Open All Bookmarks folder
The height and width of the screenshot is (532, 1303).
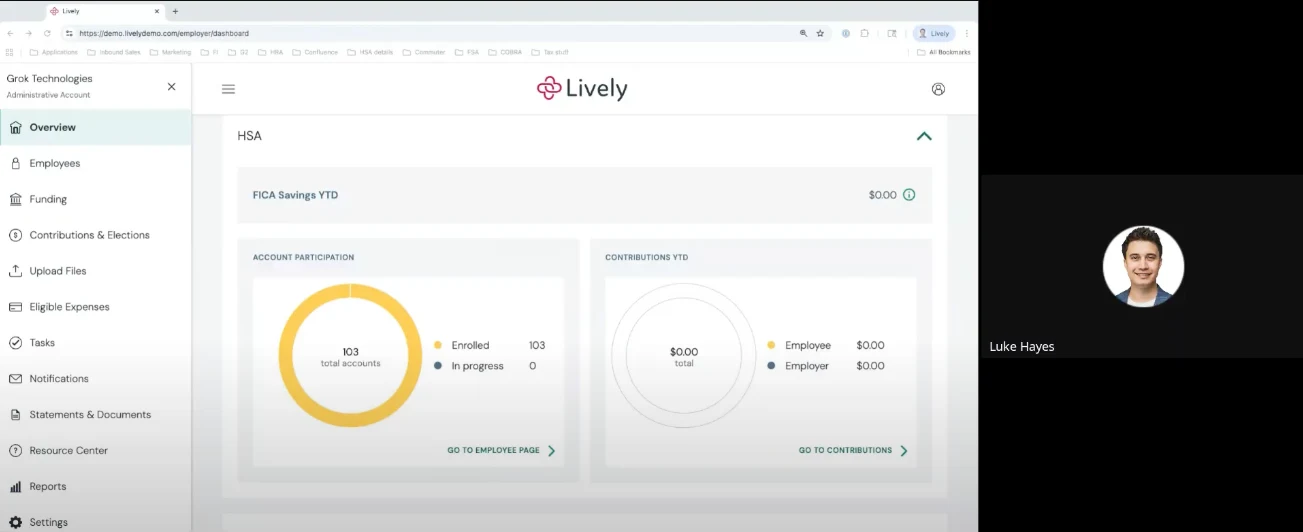point(943,52)
